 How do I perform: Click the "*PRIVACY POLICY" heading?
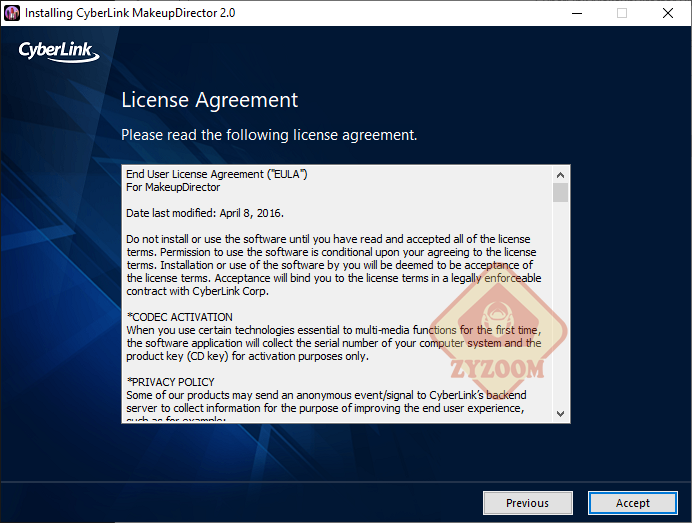(x=171, y=382)
